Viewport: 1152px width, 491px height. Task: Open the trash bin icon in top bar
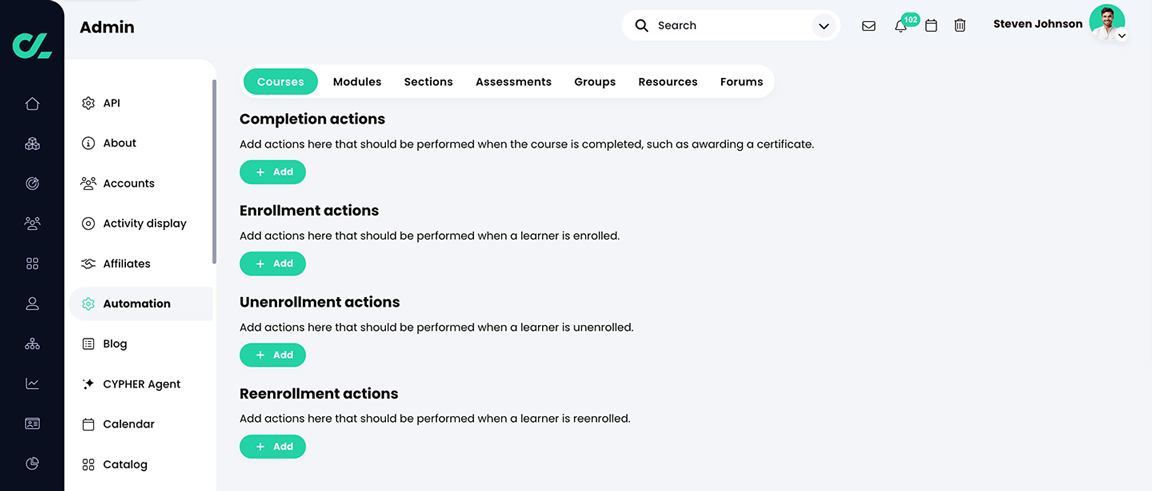point(960,26)
